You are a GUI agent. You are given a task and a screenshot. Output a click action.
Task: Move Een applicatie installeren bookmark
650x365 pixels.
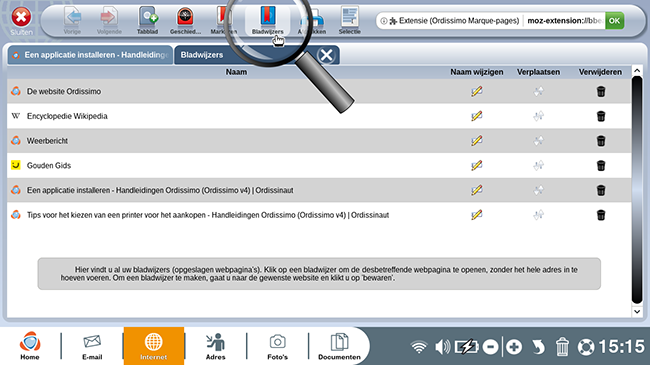click(538, 190)
